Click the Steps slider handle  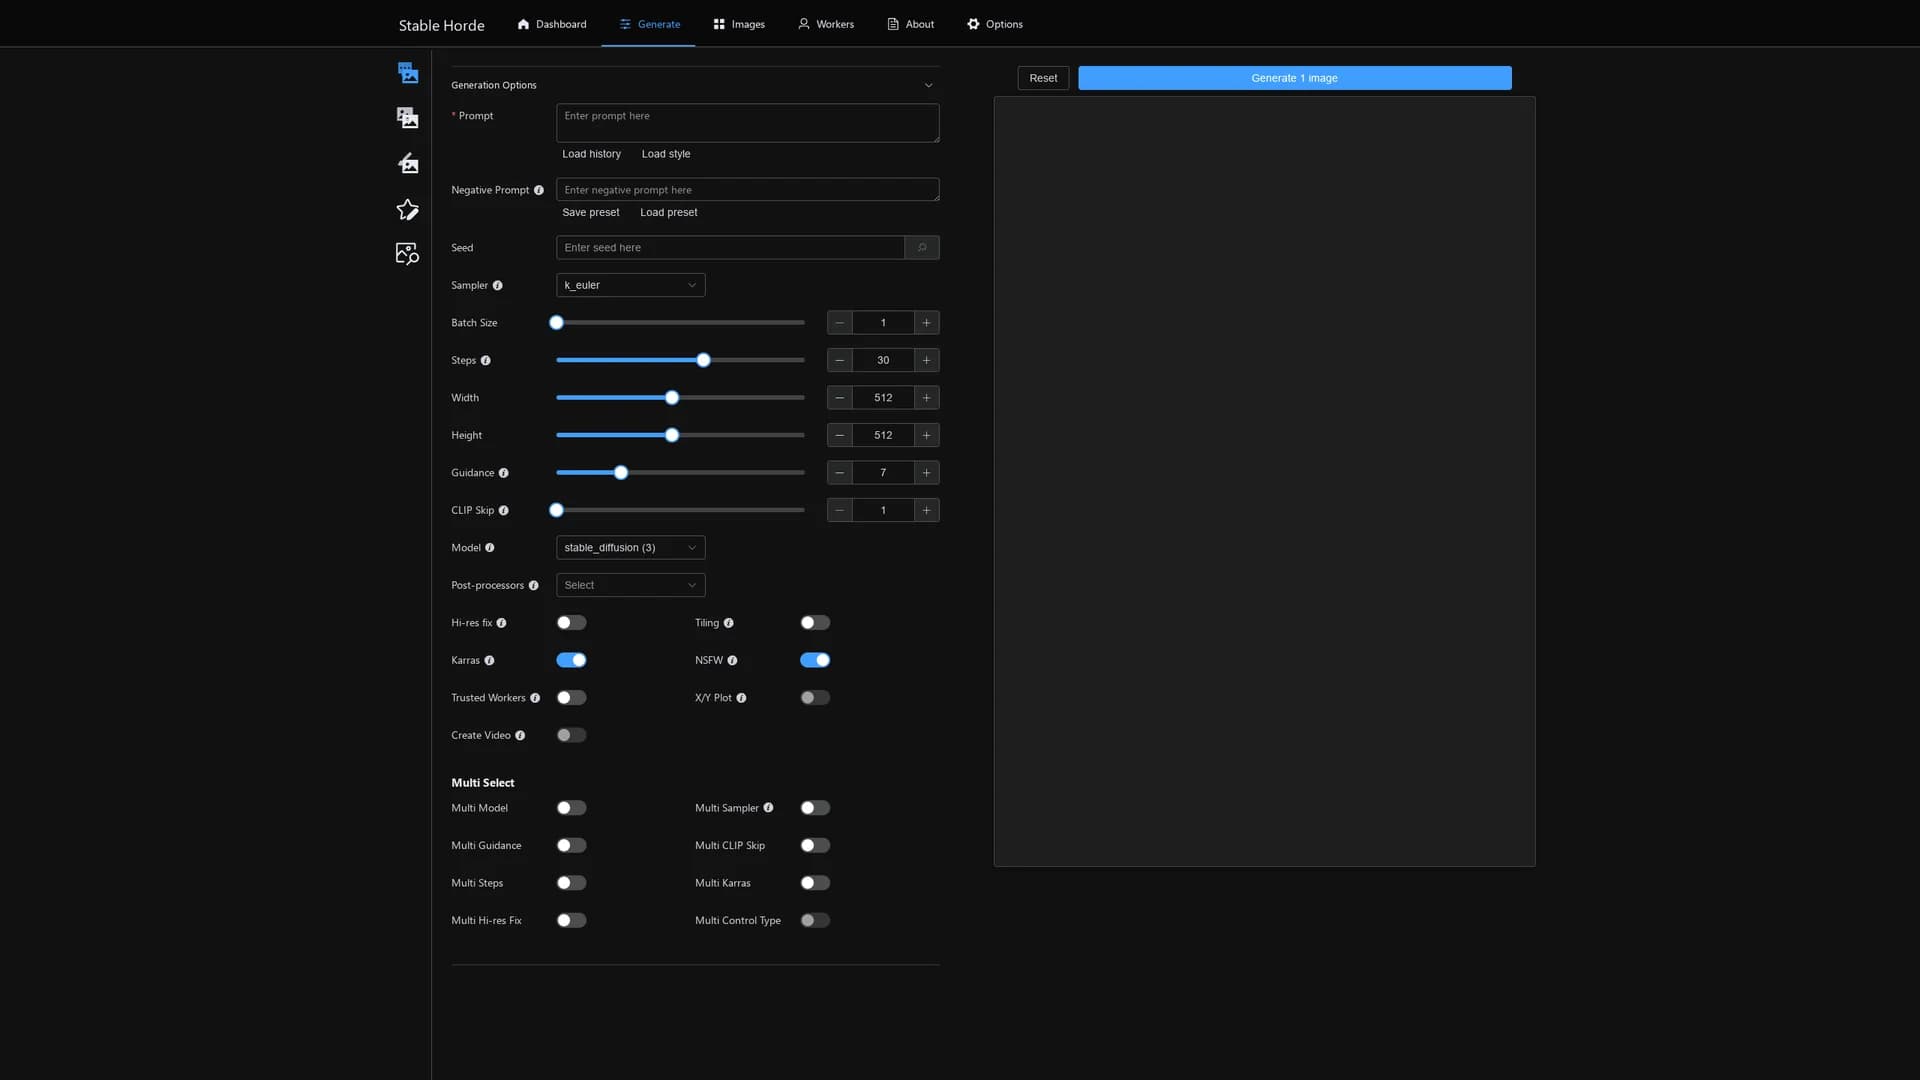pyautogui.click(x=703, y=360)
